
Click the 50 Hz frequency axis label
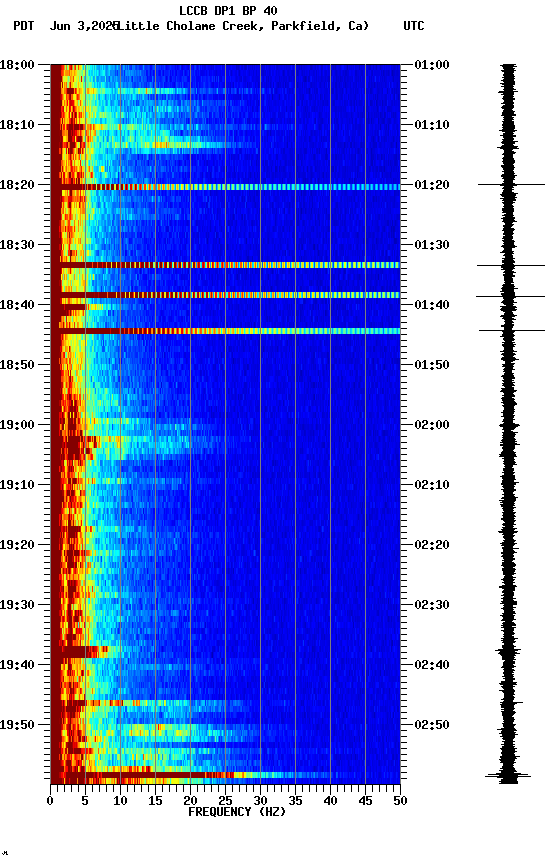click(400, 801)
